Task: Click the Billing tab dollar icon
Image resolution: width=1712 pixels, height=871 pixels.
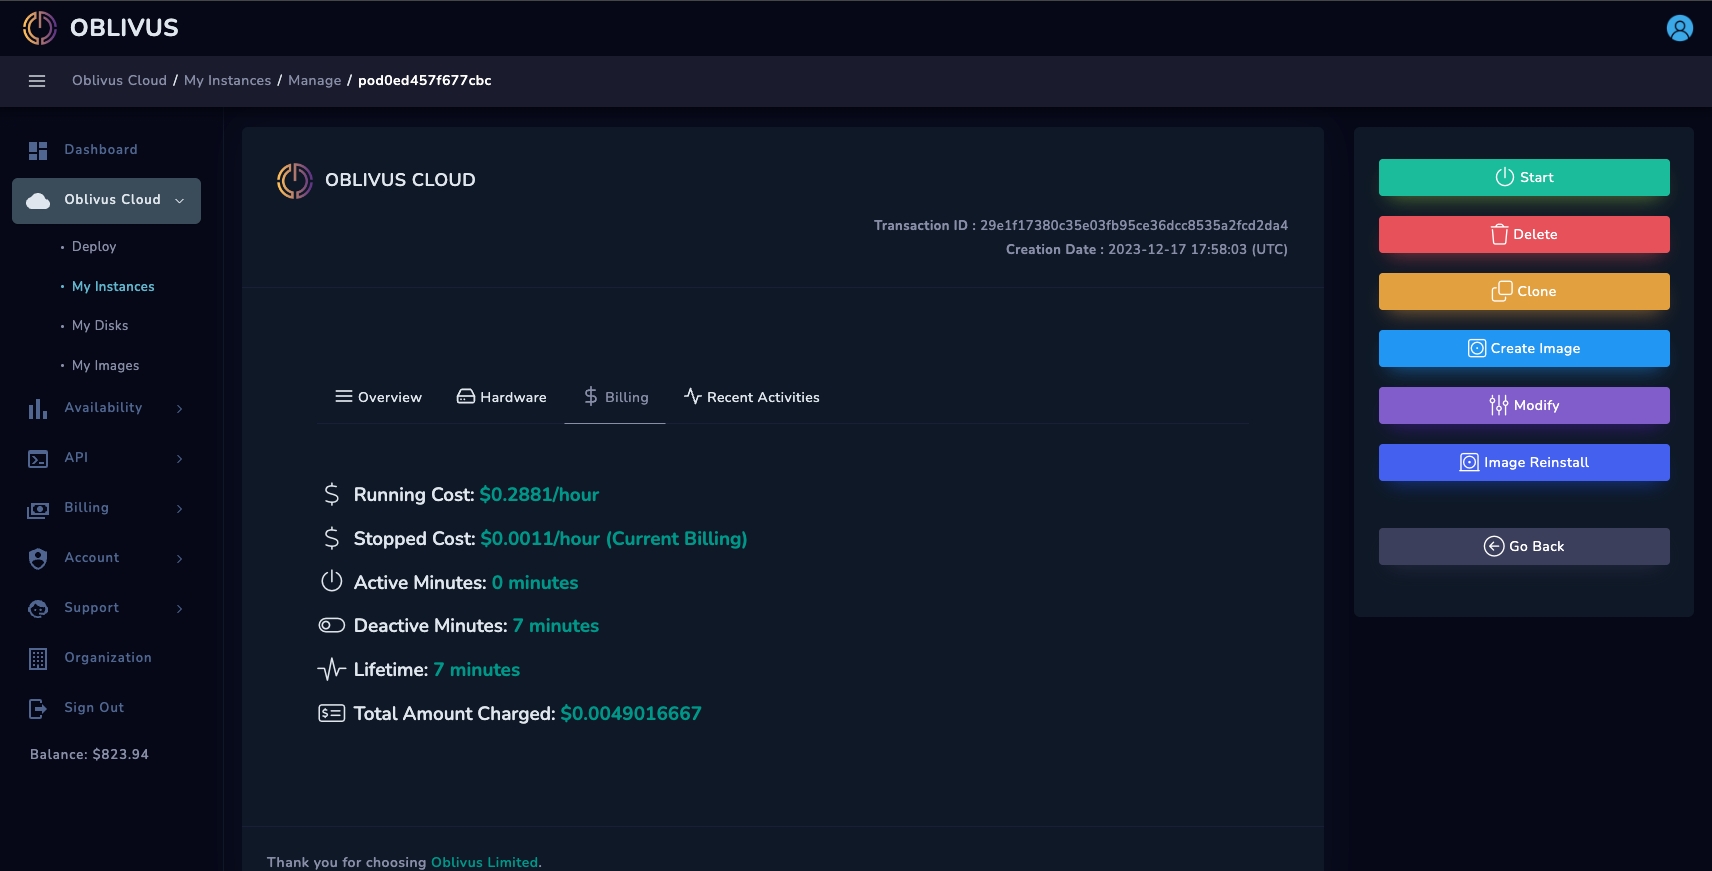Action: pyautogui.click(x=591, y=396)
